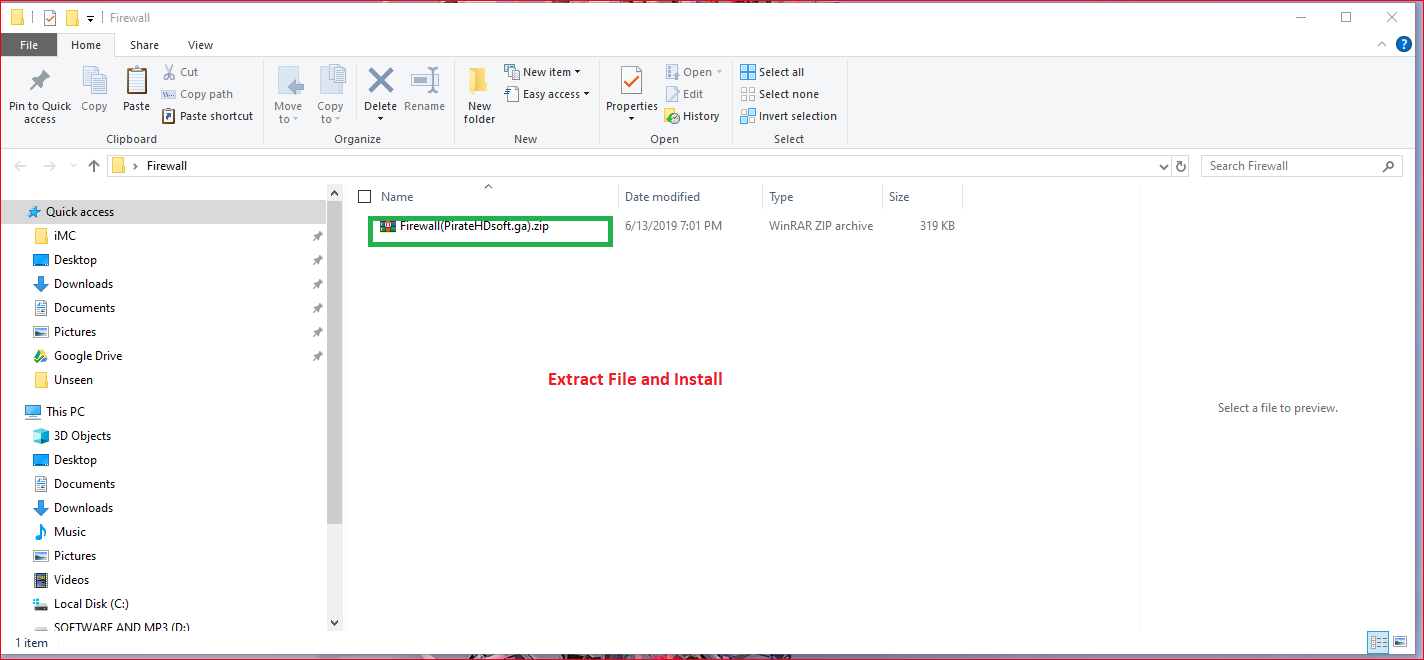Sort by the Size column

click(x=899, y=197)
